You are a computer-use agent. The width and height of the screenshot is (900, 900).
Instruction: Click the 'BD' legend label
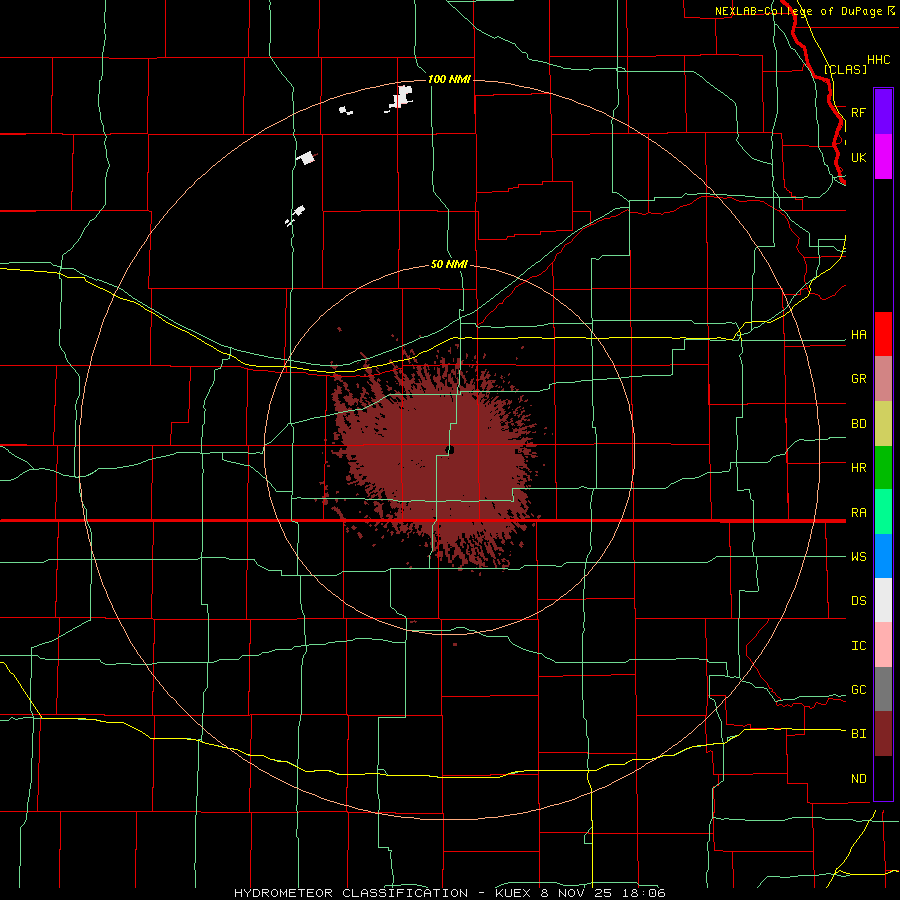(859, 424)
